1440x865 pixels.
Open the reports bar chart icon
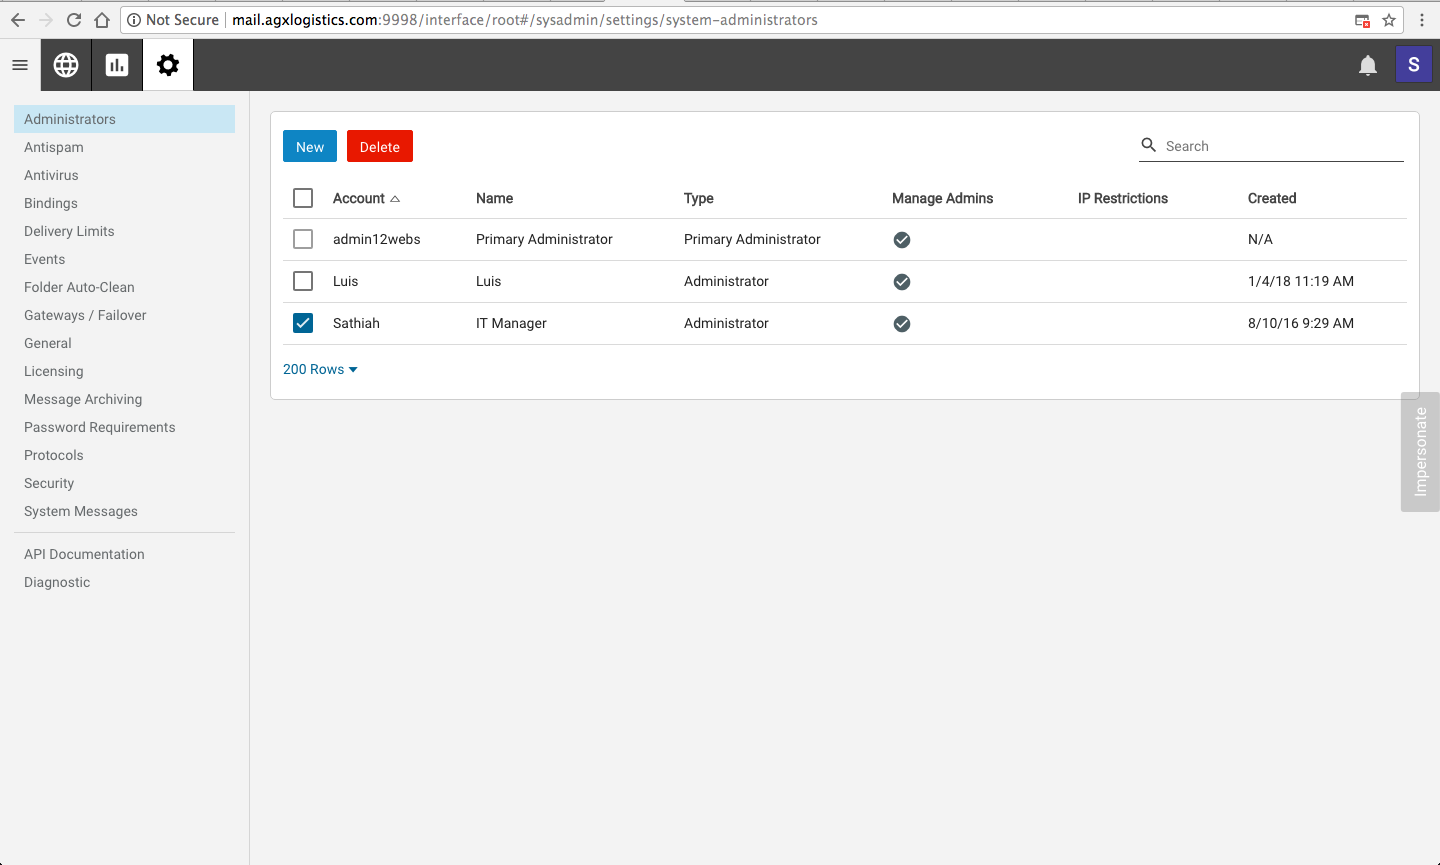point(117,65)
